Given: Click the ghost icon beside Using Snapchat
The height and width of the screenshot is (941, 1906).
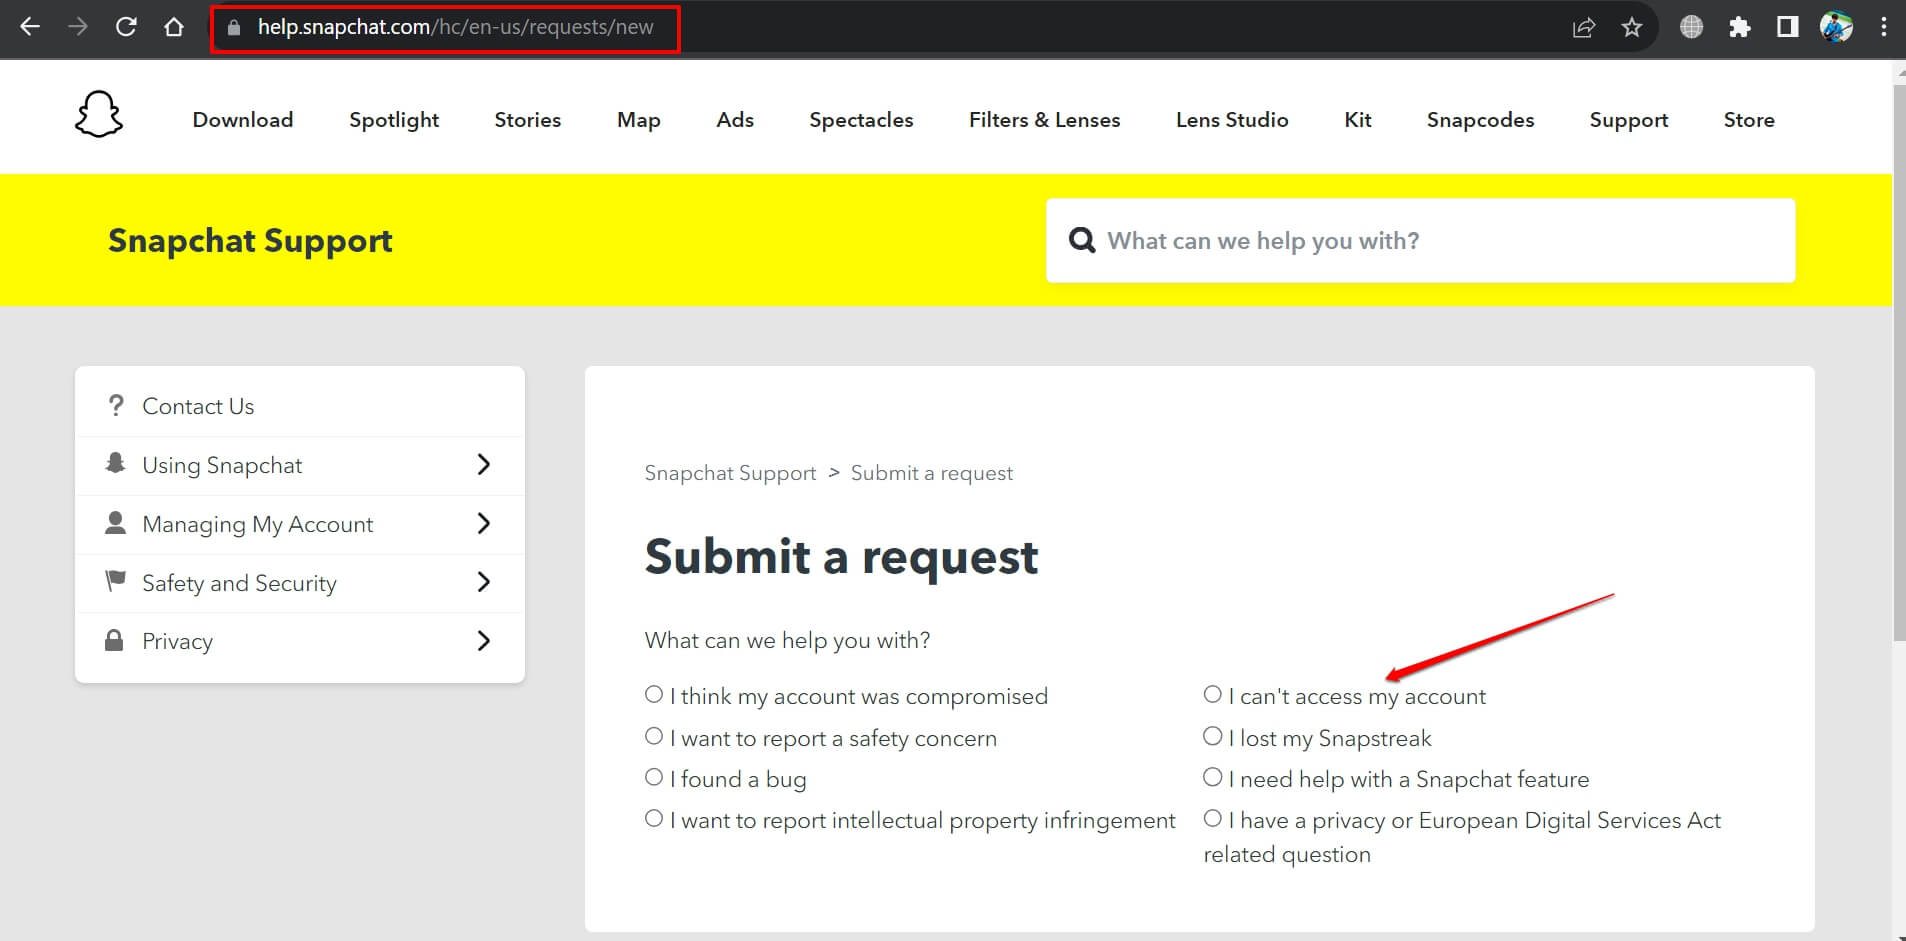Looking at the screenshot, I should coord(115,463).
